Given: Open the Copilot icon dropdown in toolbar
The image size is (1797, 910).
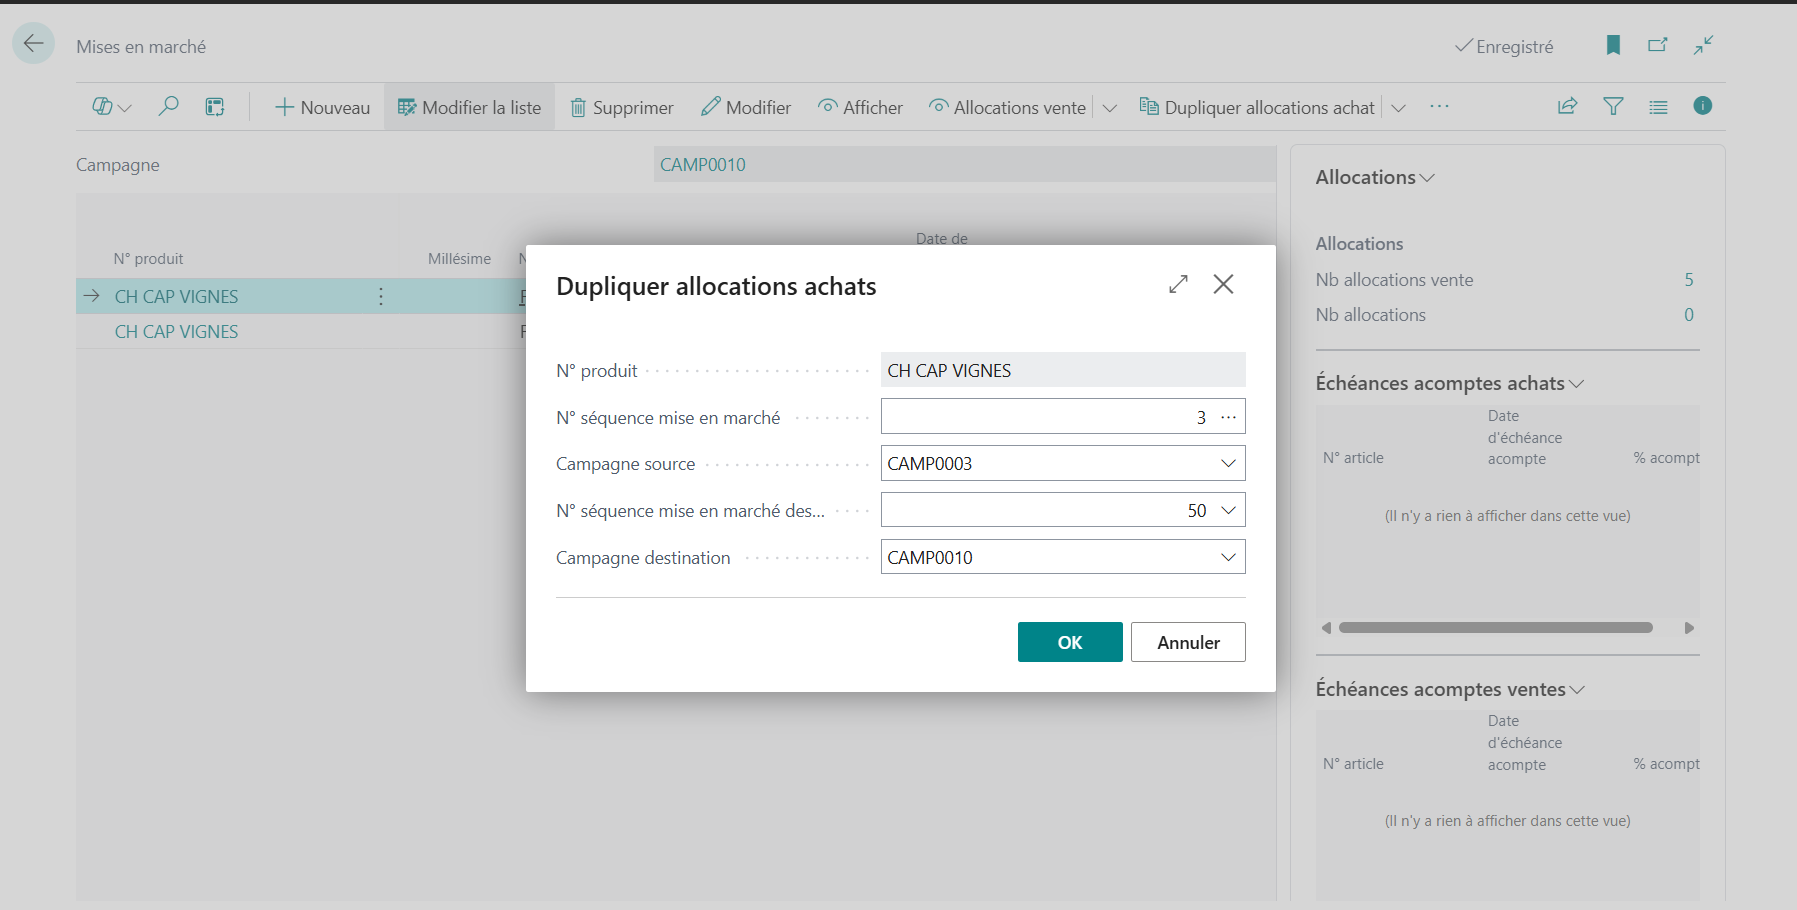Looking at the screenshot, I should point(111,107).
